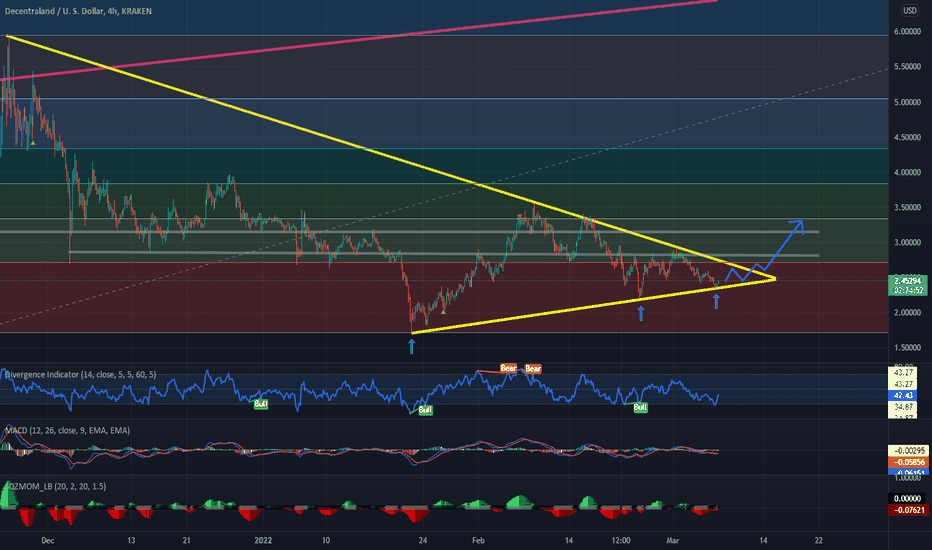The height and width of the screenshot is (550, 932).
Task: Click the Mar label on time axis
Action: [x=672, y=540]
